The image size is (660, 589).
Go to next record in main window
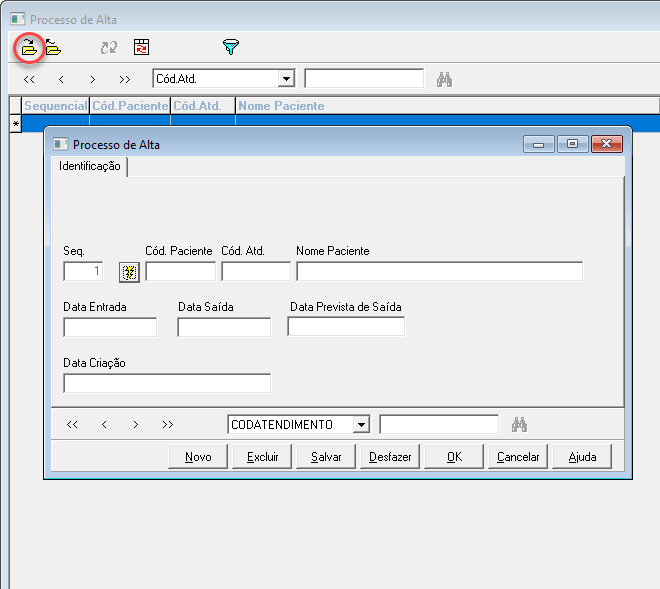[x=93, y=79]
